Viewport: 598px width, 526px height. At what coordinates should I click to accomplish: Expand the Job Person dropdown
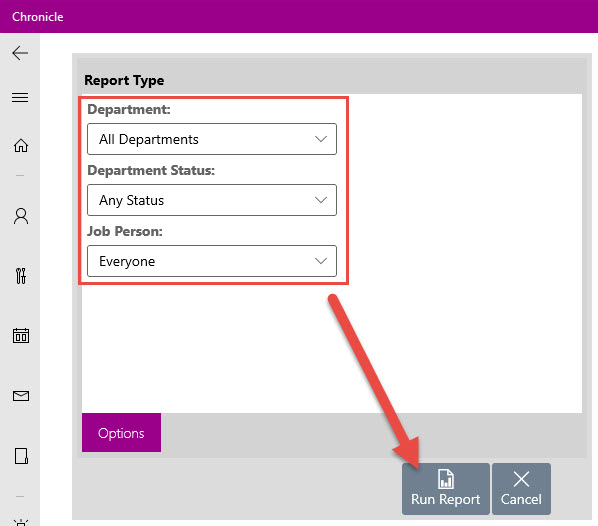click(212, 261)
